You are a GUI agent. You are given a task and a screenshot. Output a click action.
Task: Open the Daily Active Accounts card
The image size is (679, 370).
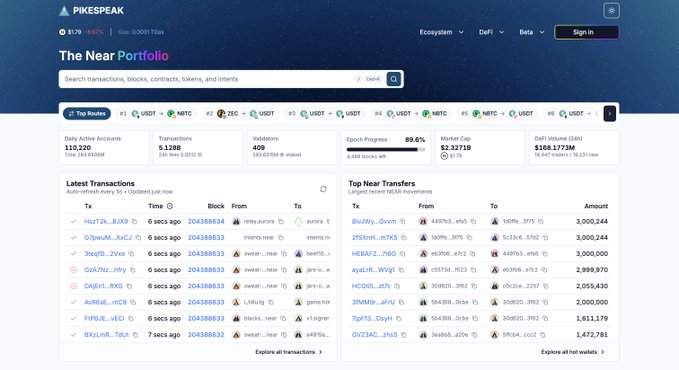(x=103, y=147)
